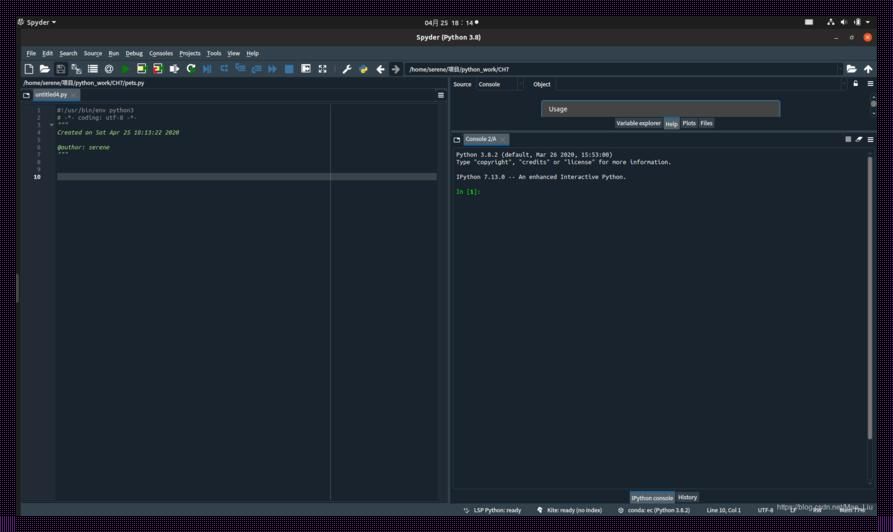The image size is (893, 532).
Task: Clear console with the eraser icon
Action: [859, 139]
